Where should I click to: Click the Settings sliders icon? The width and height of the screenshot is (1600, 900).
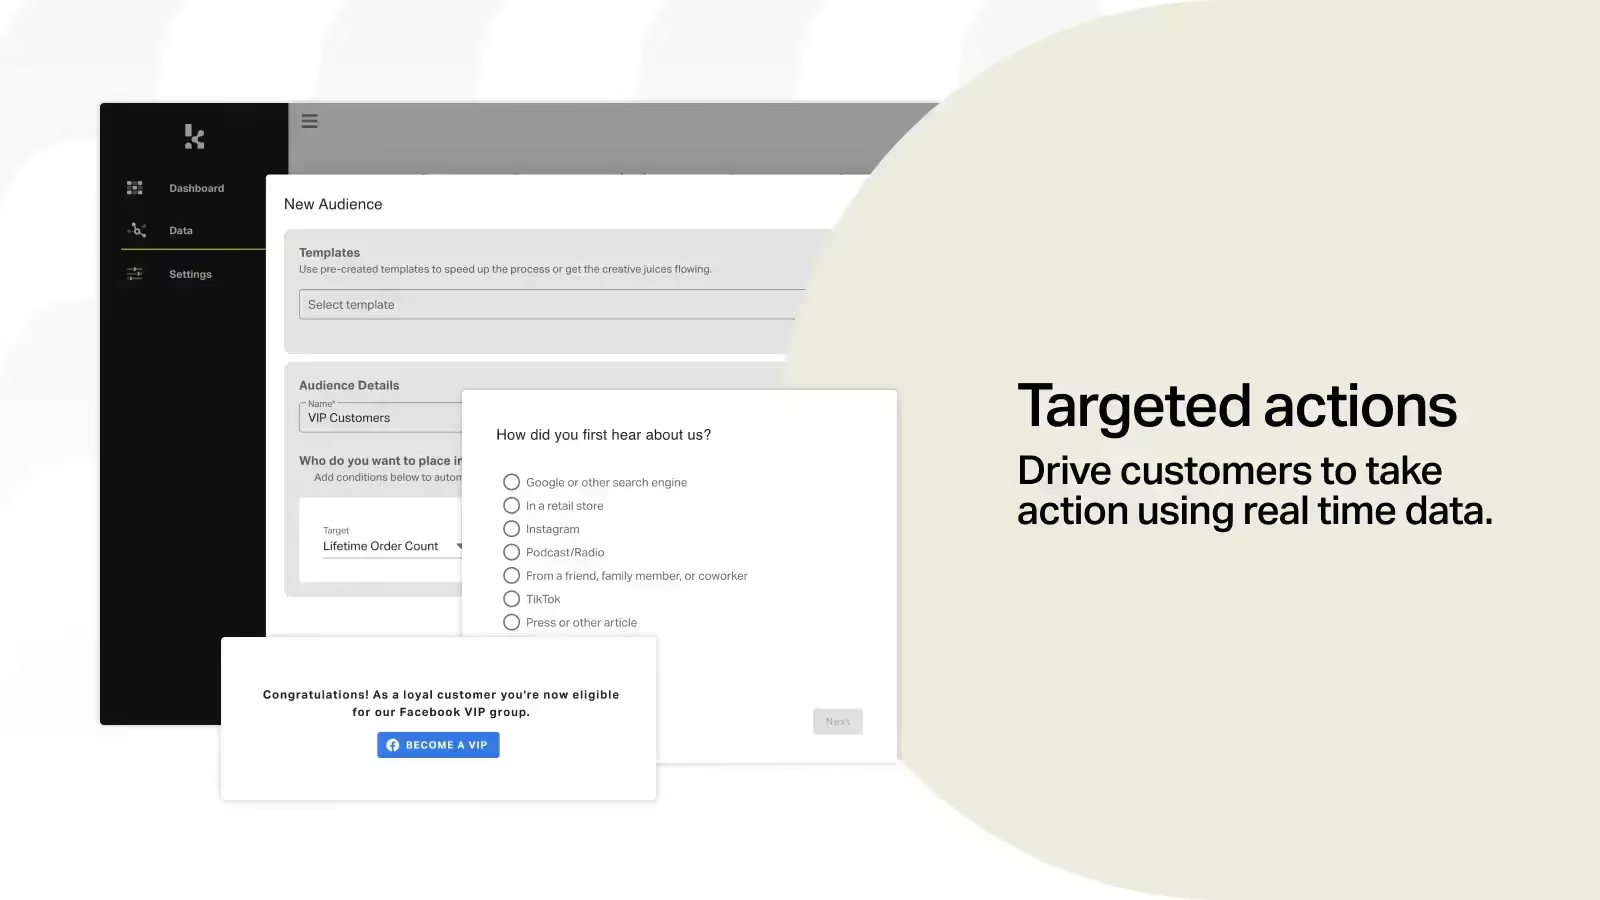135,274
